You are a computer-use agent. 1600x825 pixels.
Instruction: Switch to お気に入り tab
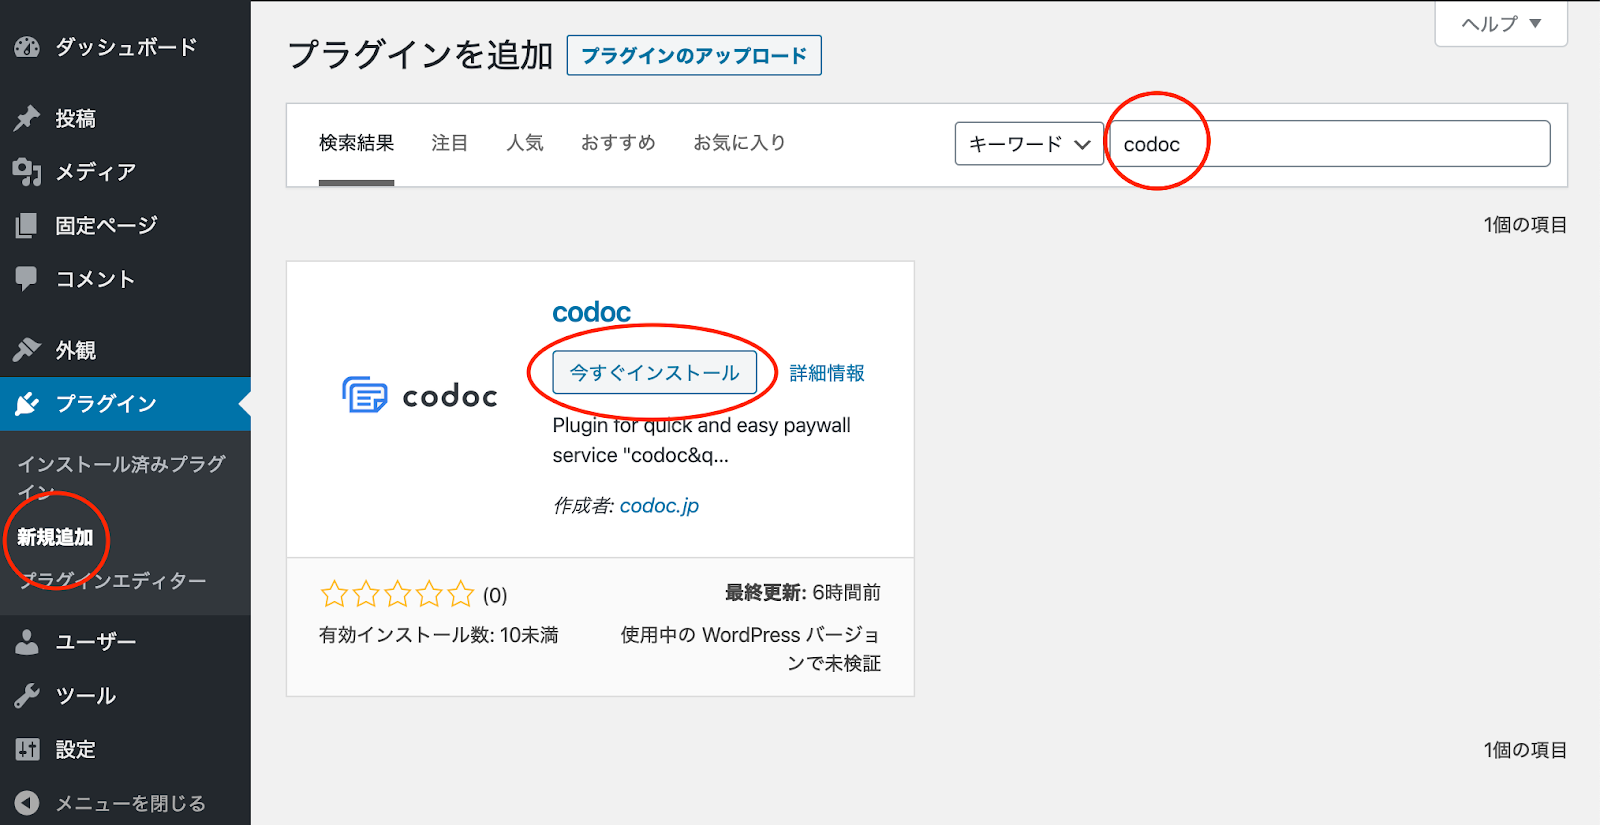(x=739, y=143)
